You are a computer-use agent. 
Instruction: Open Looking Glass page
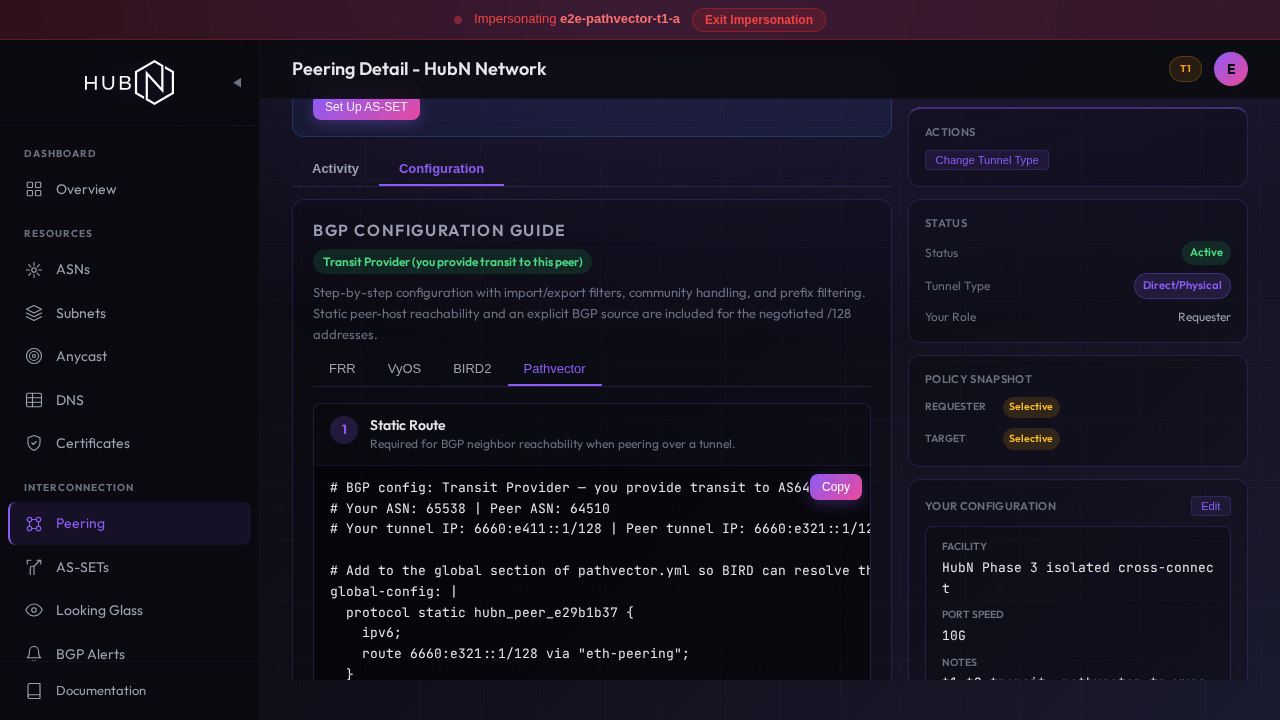click(129, 610)
